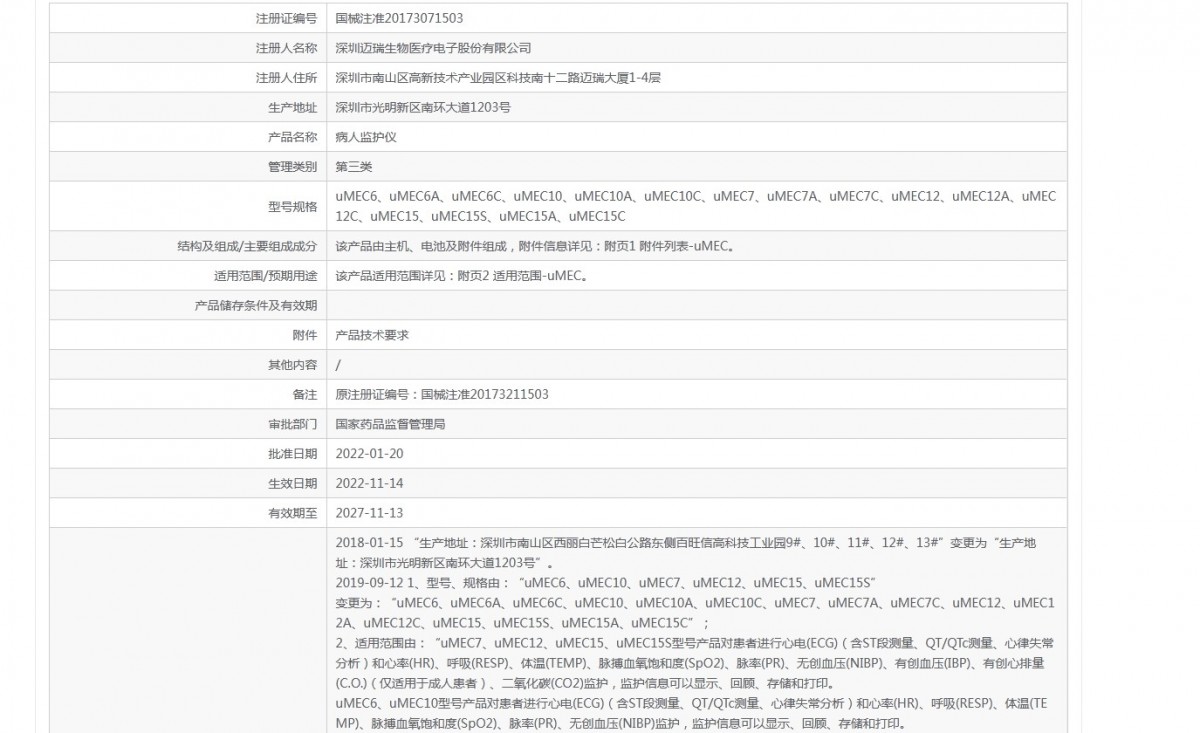Select the management class value "第三类"
Image resolution: width=1200 pixels, height=733 pixels.
[354, 167]
